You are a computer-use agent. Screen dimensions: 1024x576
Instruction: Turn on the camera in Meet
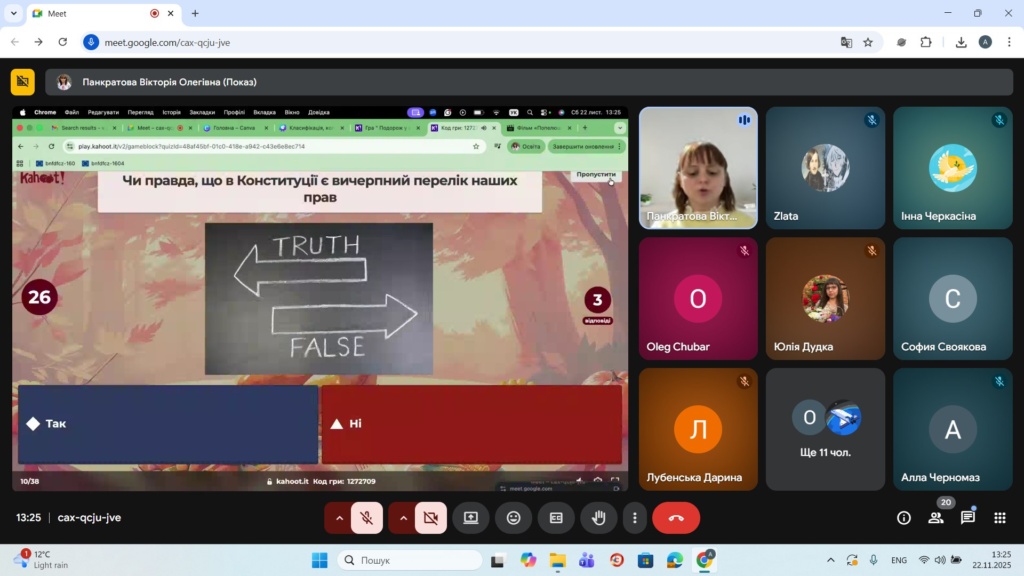tap(431, 518)
